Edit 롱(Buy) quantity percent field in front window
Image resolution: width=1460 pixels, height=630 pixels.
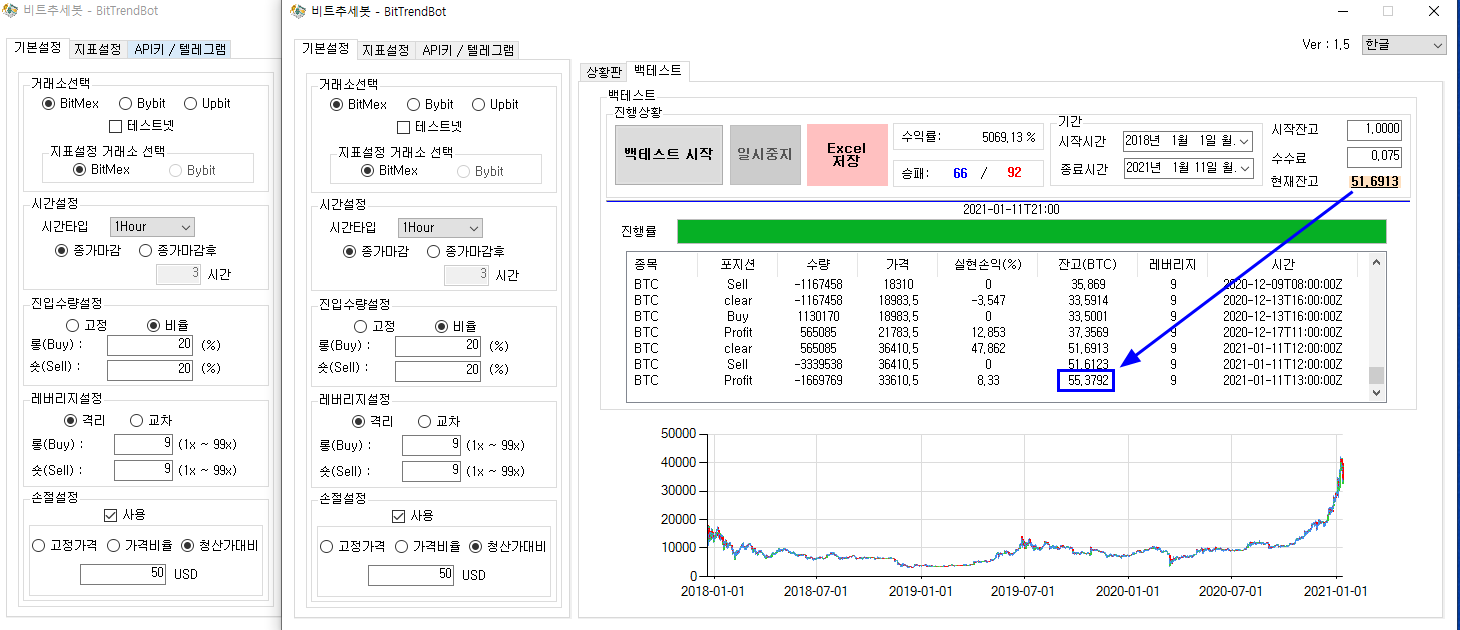pyautogui.click(x=439, y=346)
